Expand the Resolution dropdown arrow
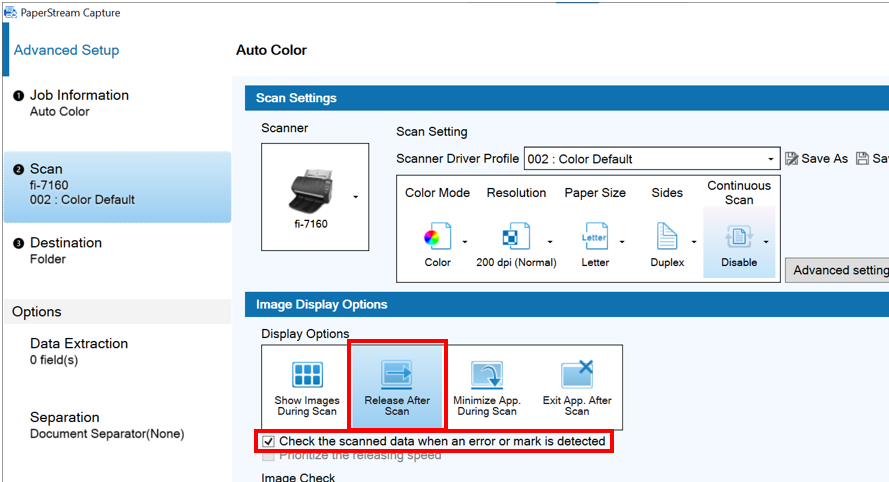The width and height of the screenshot is (889, 482). coord(550,242)
